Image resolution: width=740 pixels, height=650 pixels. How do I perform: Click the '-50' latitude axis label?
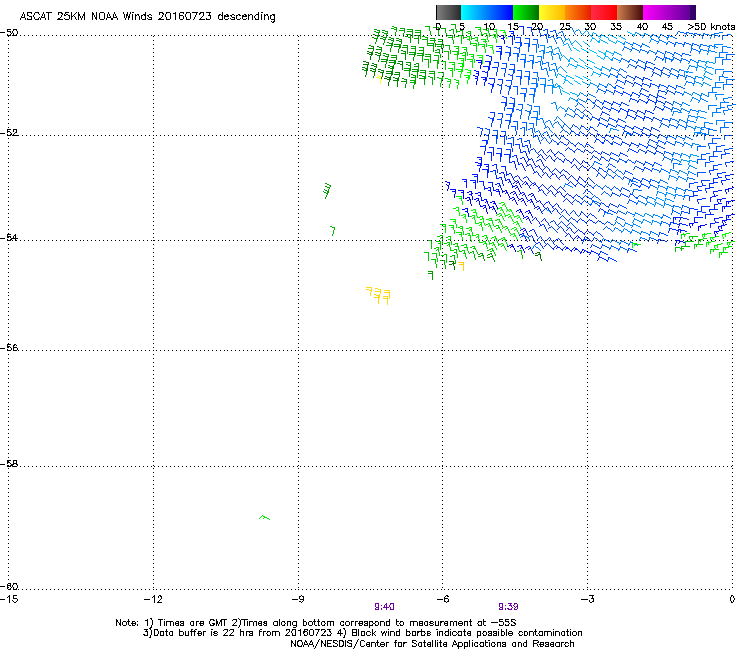tap(9, 33)
